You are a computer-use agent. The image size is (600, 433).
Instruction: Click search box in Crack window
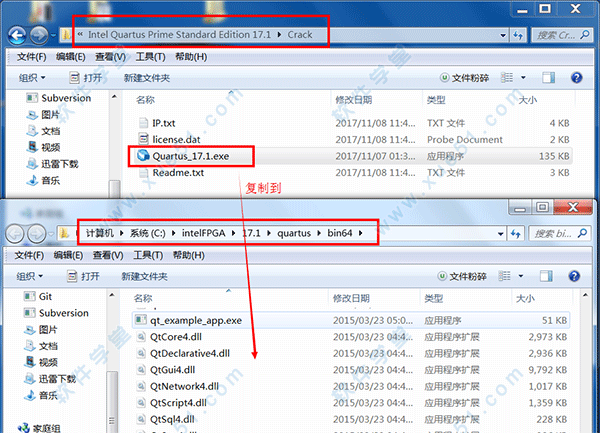tap(561, 36)
